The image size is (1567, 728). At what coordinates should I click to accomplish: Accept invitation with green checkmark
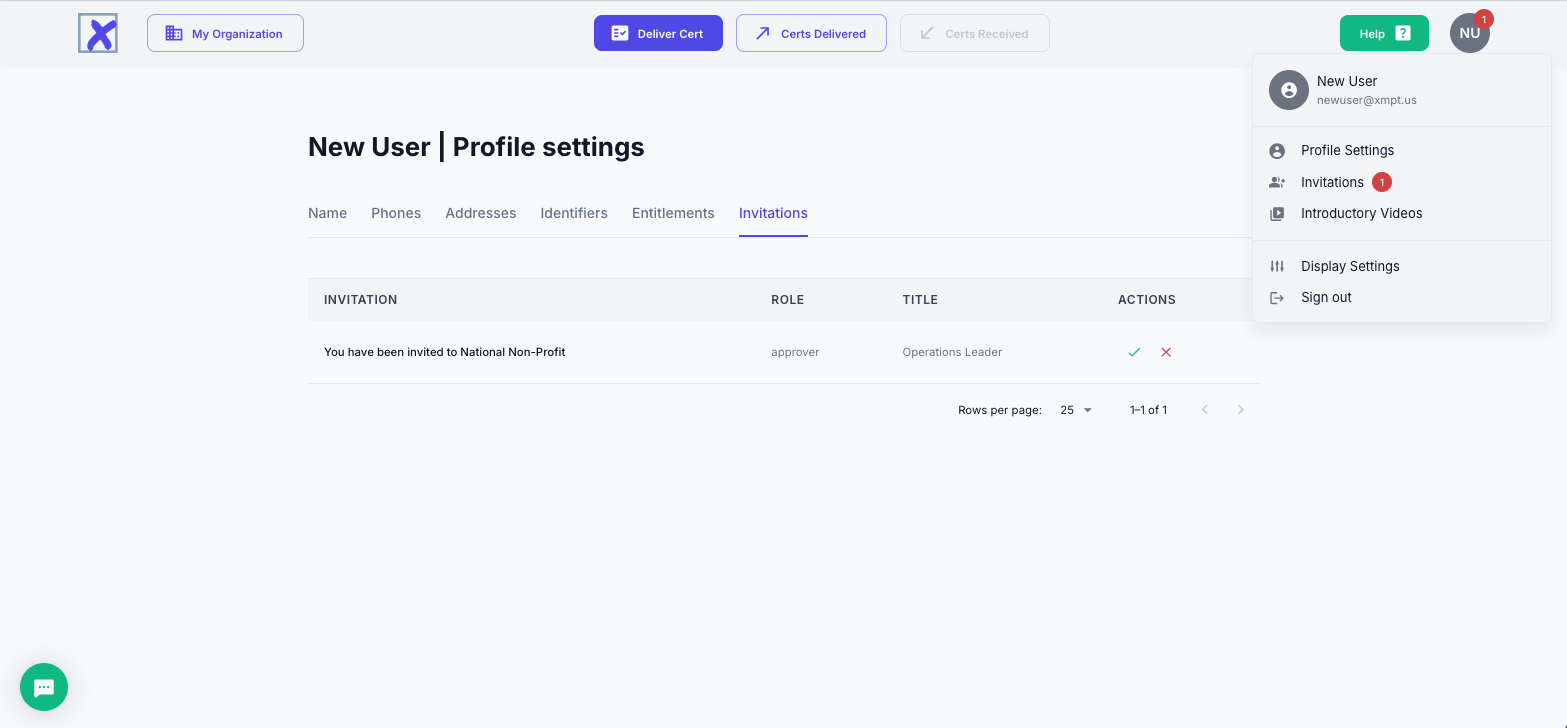point(1134,352)
